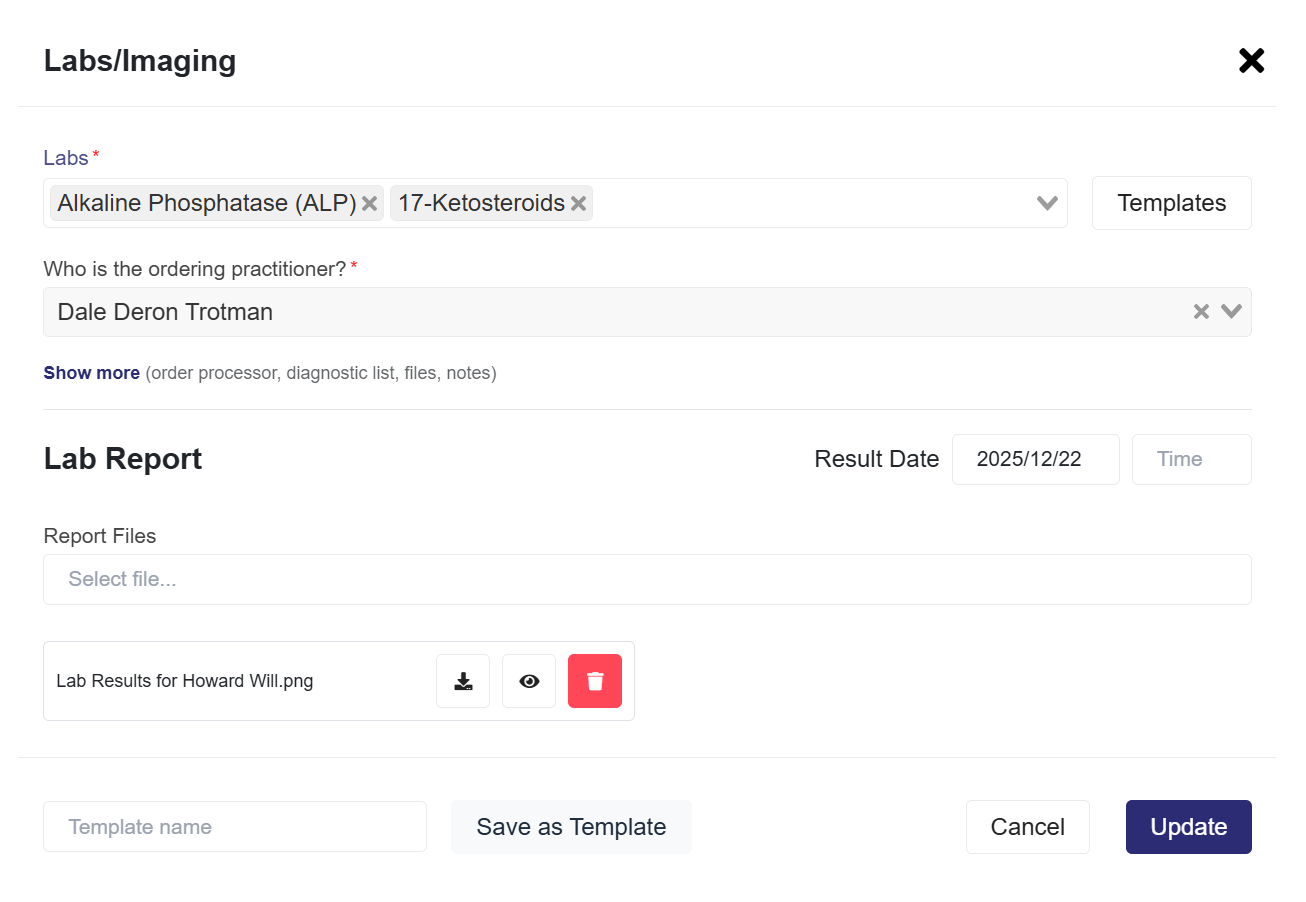The image size is (1306, 902).
Task: Expand Show more options
Action: pos(91,373)
